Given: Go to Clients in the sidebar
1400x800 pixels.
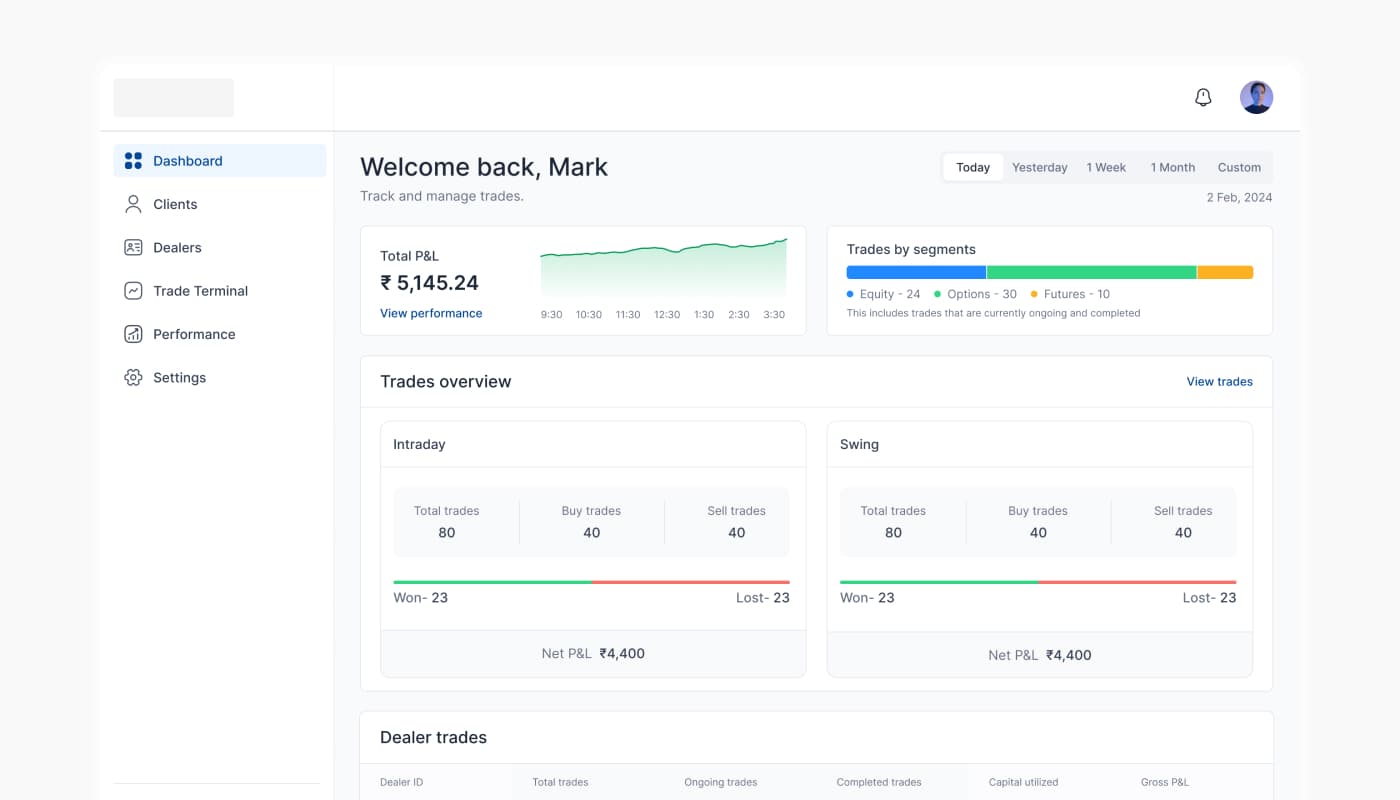Looking at the screenshot, I should pyautogui.click(x=220, y=204).
